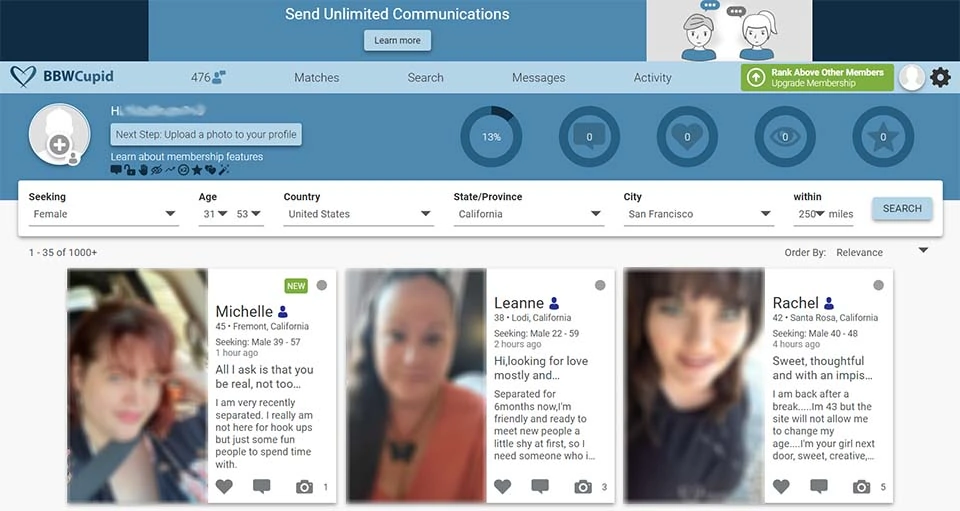
Task: Click the 13% profile completion ring
Action: pyautogui.click(x=491, y=137)
